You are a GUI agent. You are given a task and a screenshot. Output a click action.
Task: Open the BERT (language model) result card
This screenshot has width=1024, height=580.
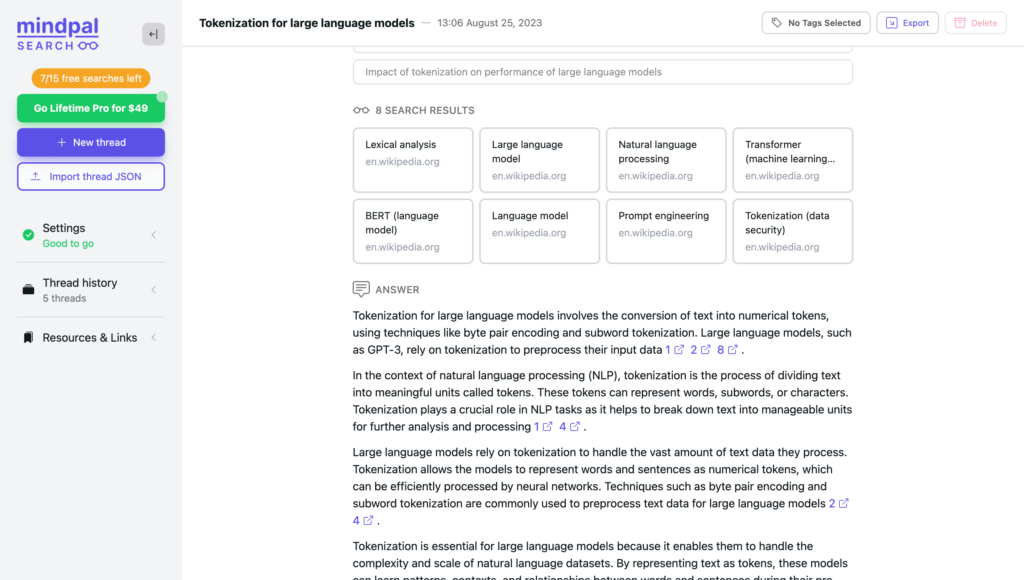(x=412, y=231)
